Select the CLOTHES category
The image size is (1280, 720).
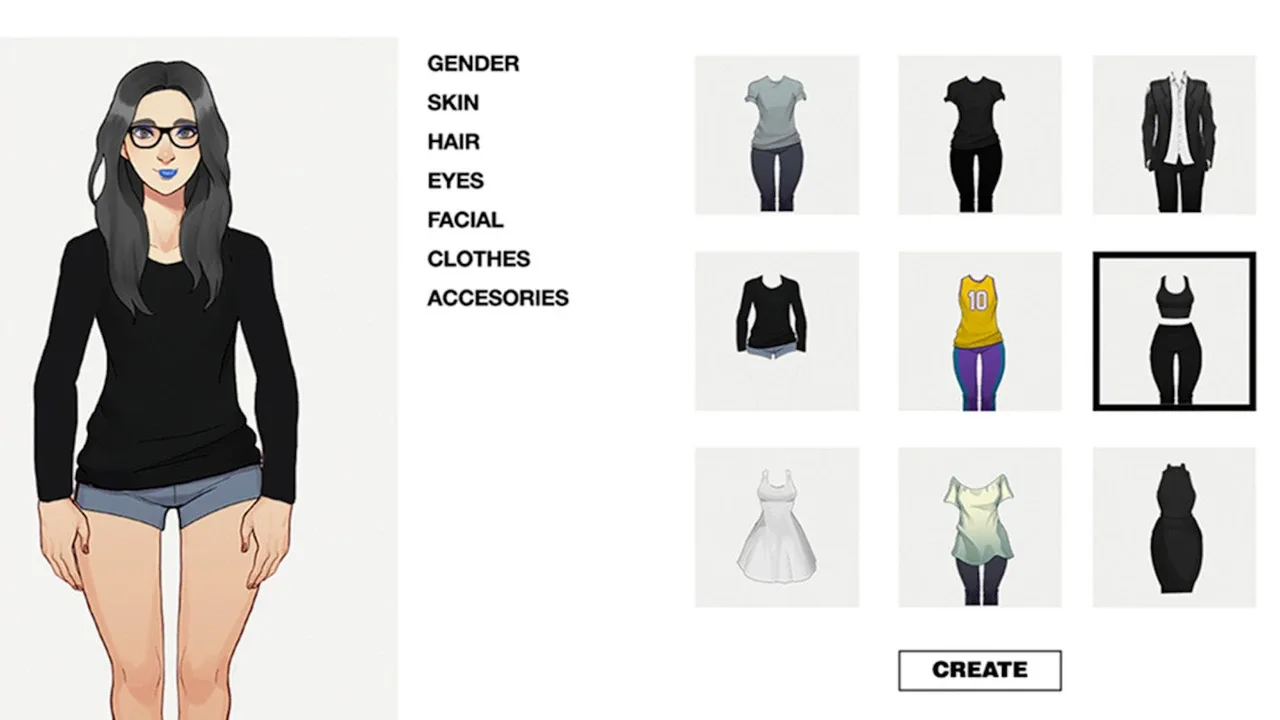point(479,259)
